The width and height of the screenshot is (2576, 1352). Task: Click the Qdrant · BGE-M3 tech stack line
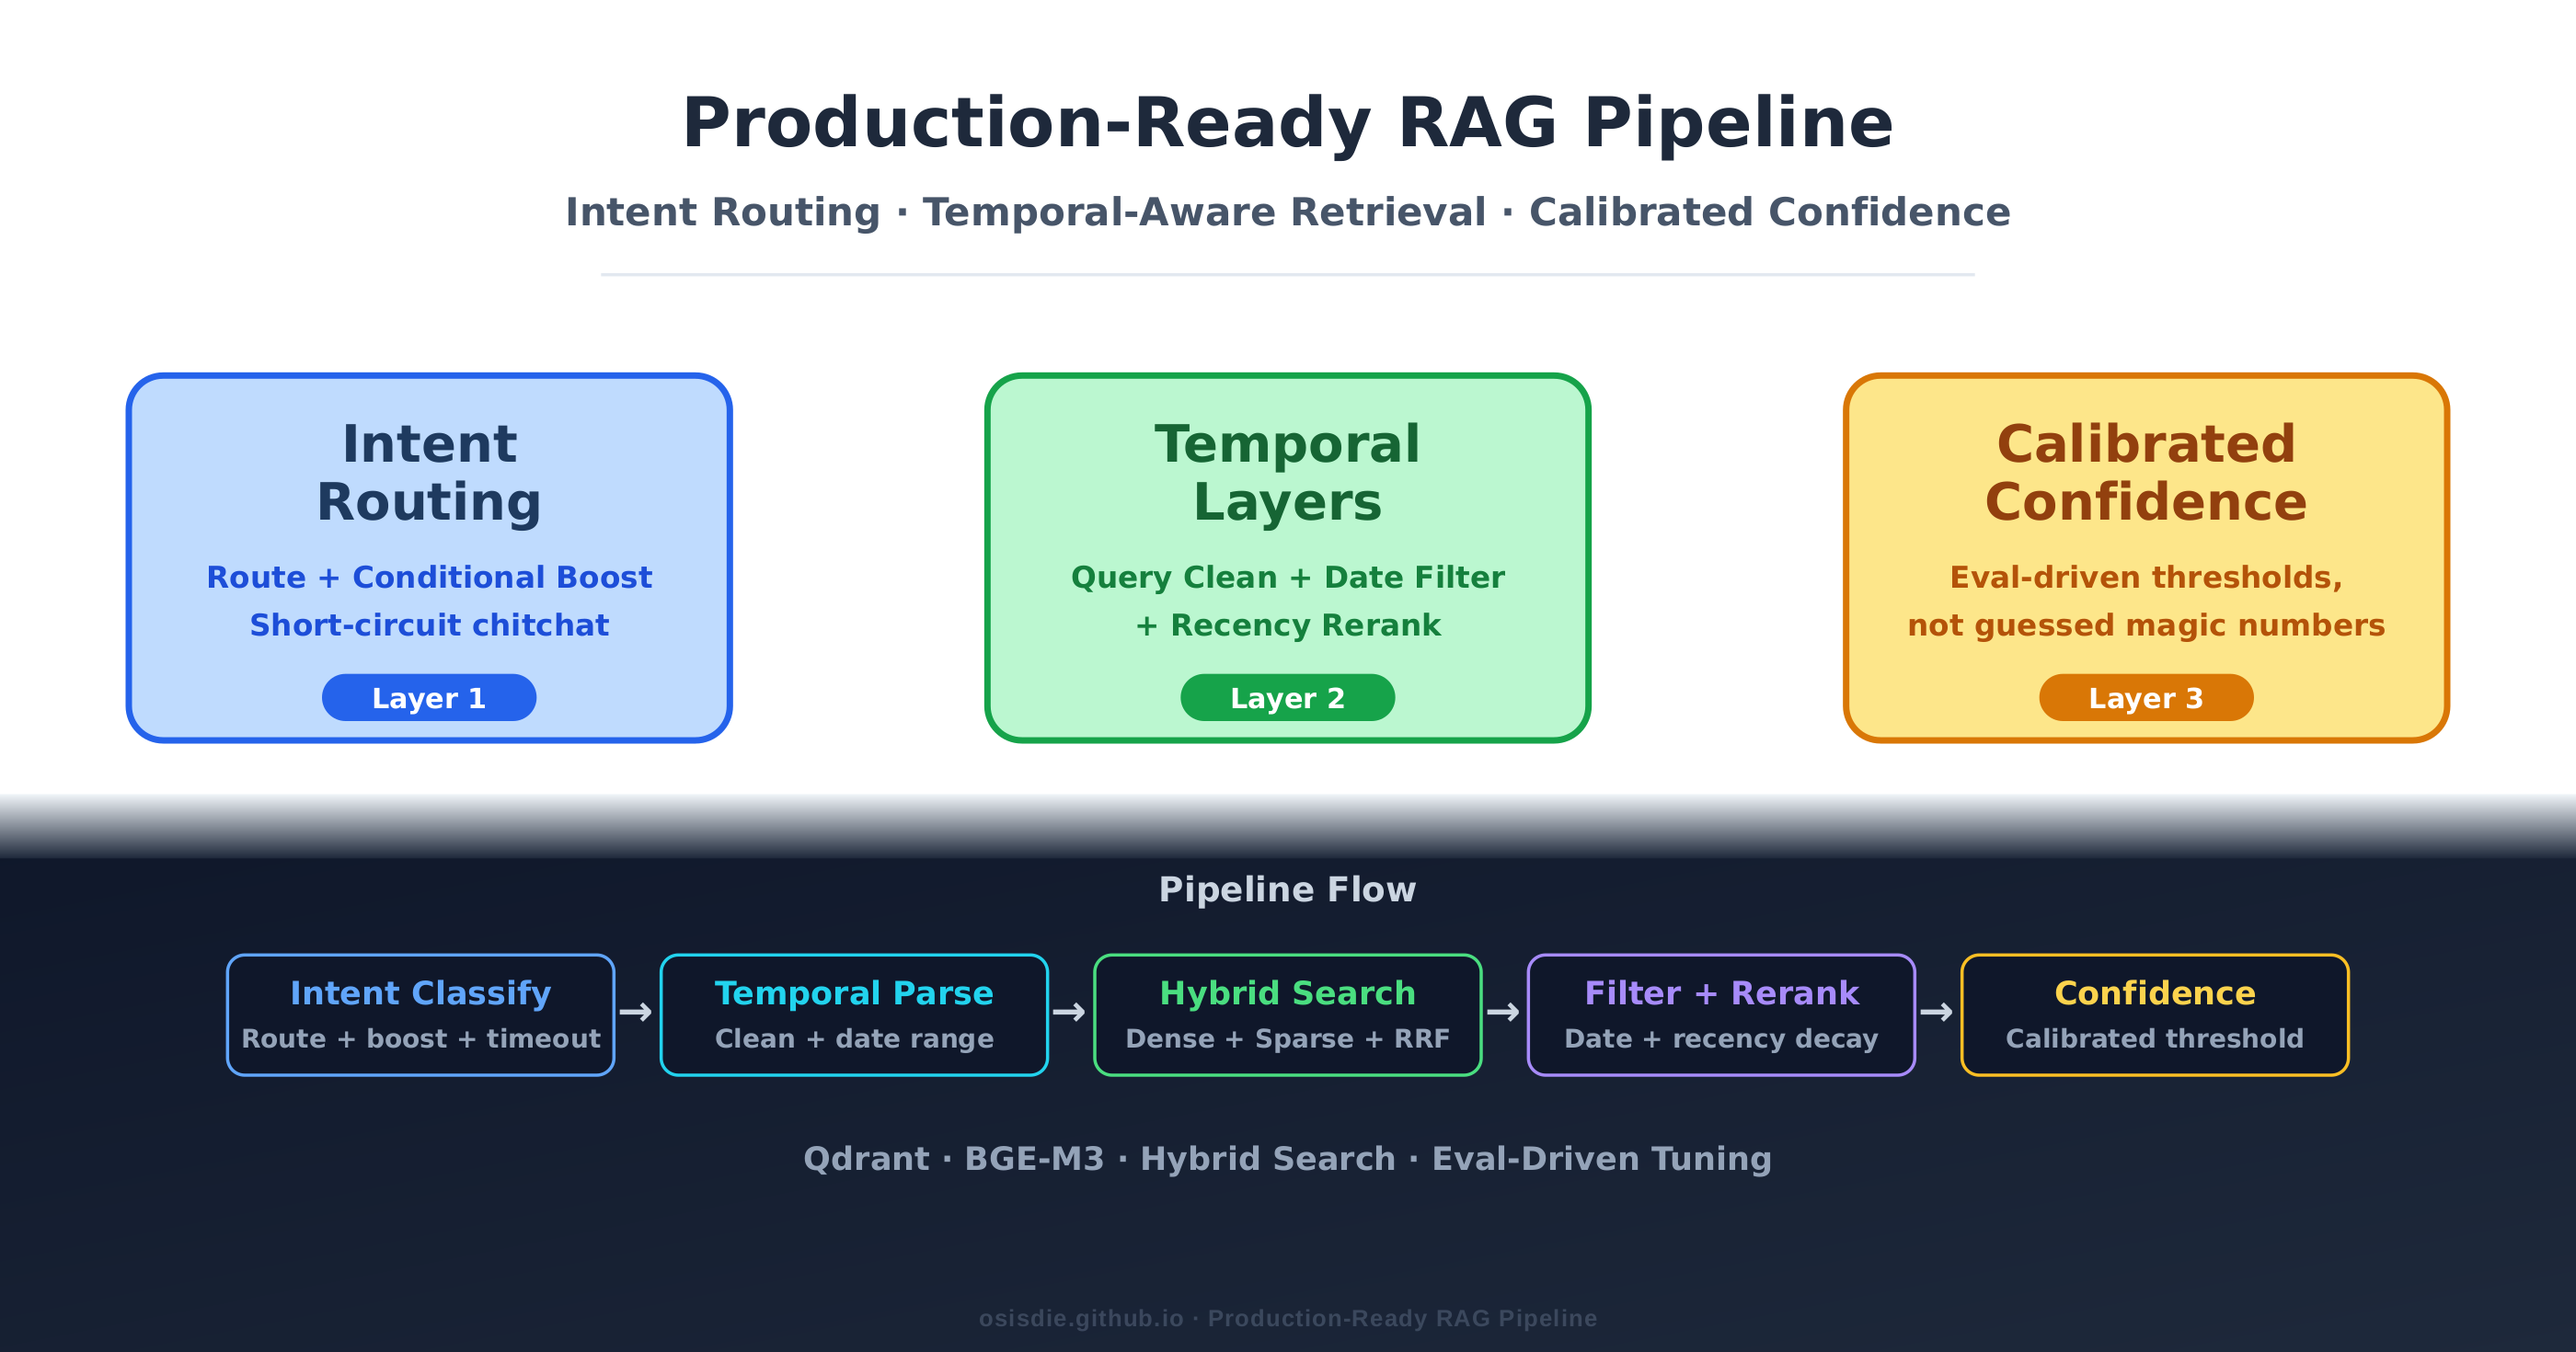coord(1288,1158)
